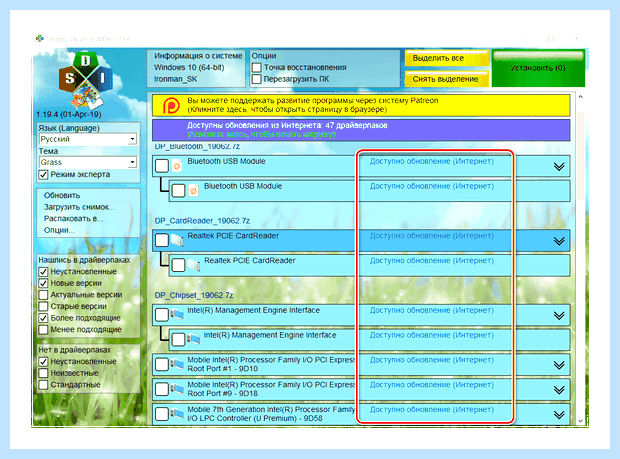Click top Intel Management Engine Interface device icon
Image resolution: width=620 pixels, height=459 pixels.
click(177, 315)
